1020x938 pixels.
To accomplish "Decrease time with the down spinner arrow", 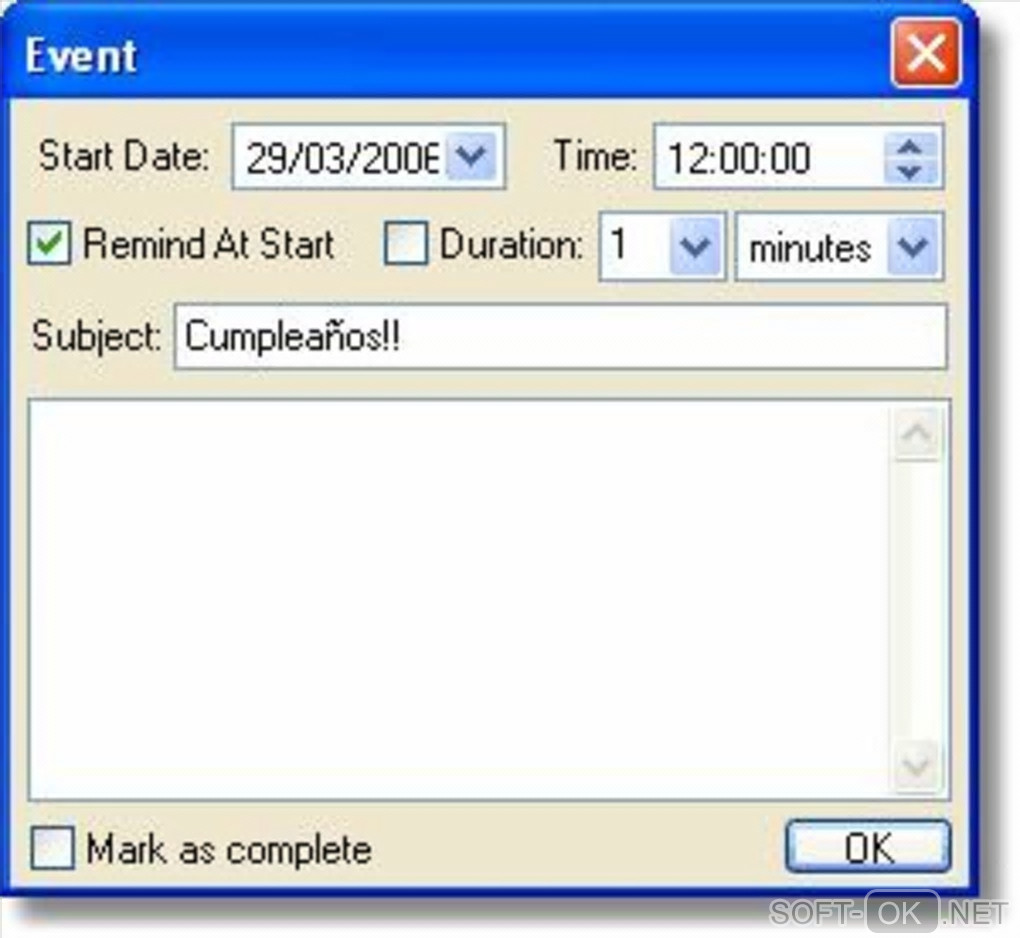I will [x=910, y=170].
